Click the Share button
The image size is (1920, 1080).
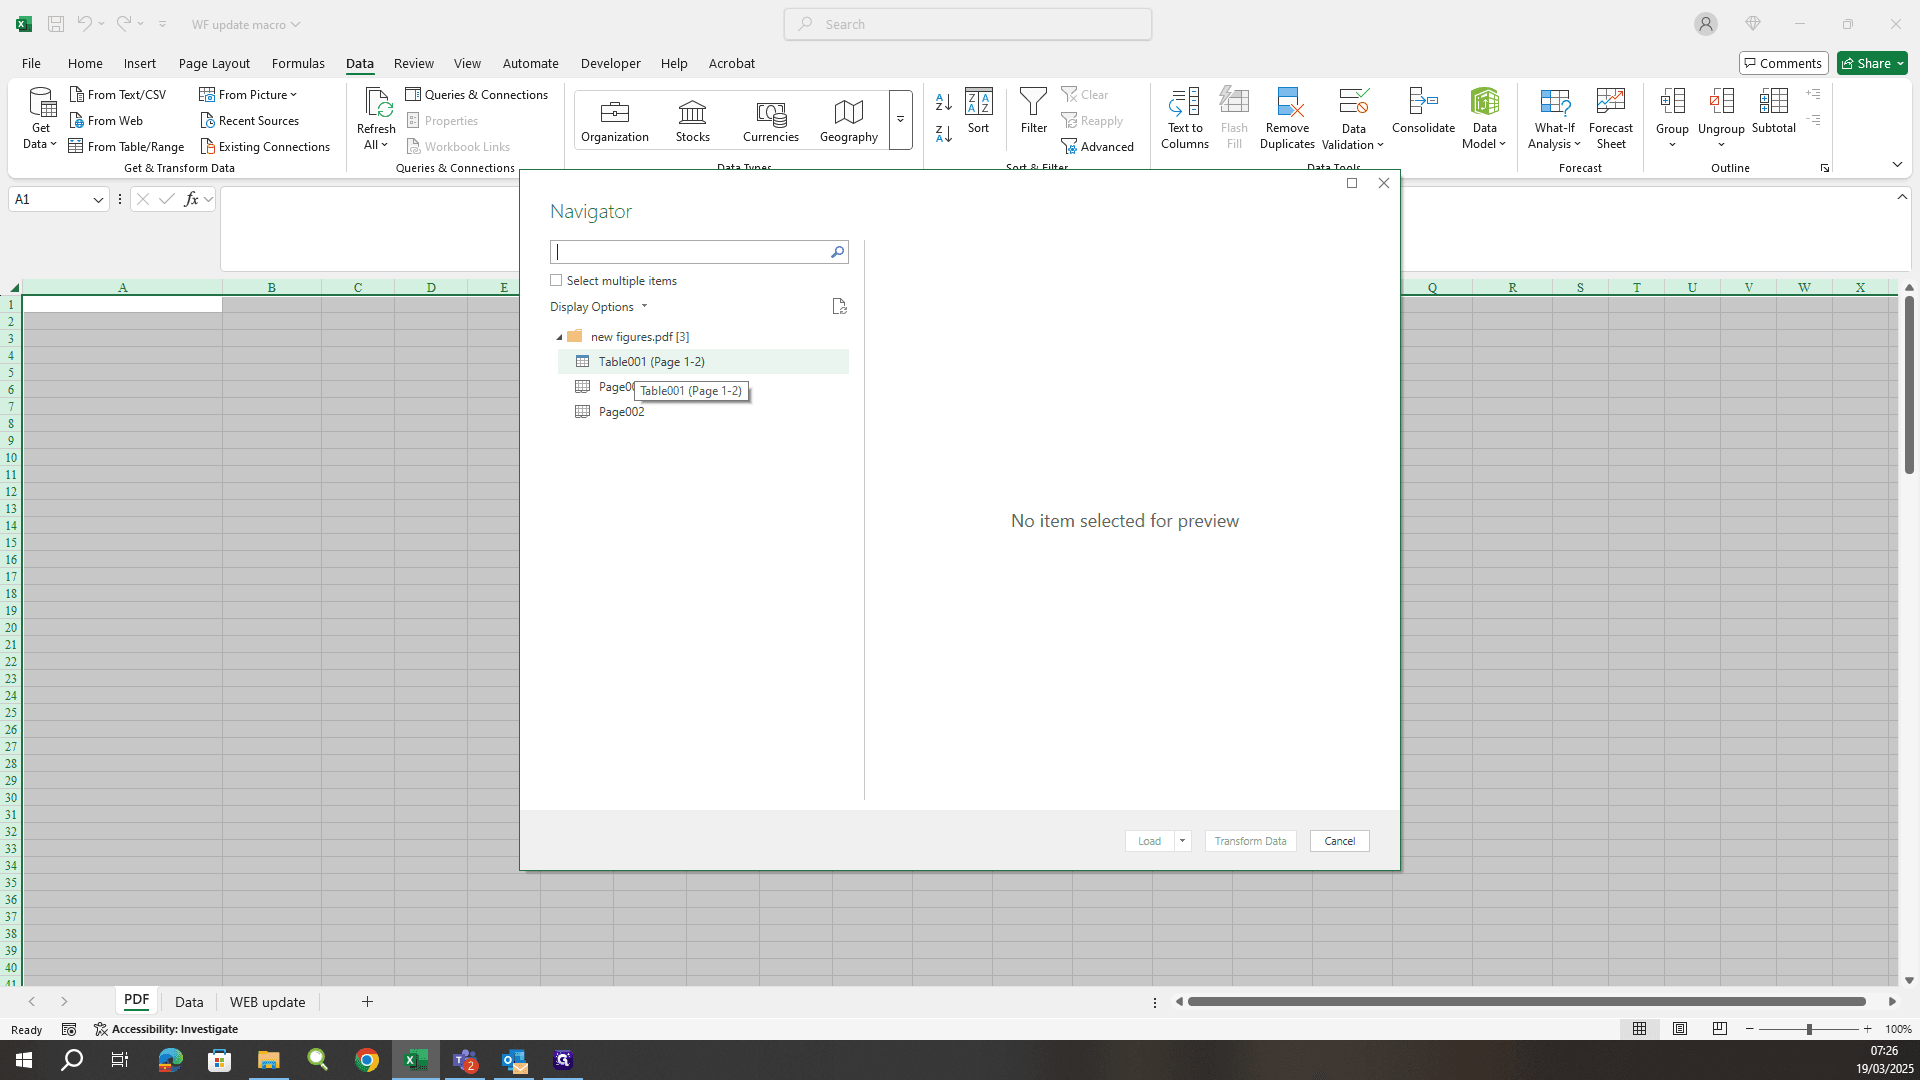(x=1872, y=63)
